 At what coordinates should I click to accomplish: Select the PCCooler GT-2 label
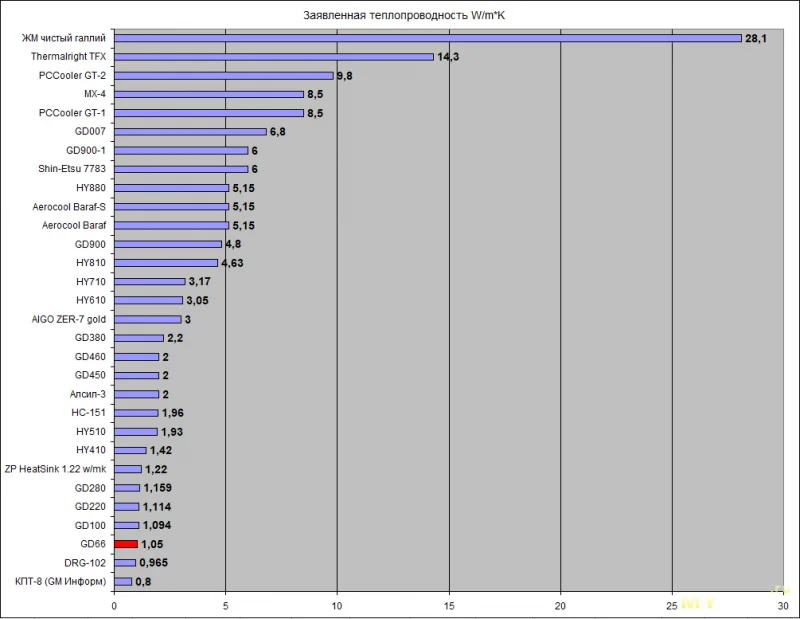72,75
